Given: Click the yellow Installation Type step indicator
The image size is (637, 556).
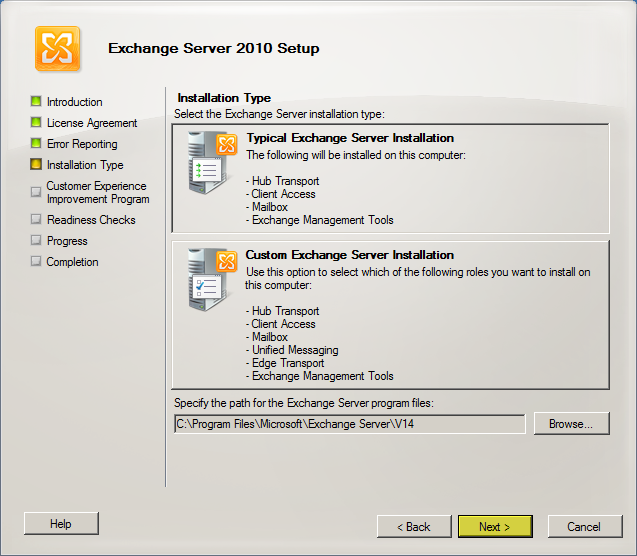Looking at the screenshot, I should tap(36, 164).
